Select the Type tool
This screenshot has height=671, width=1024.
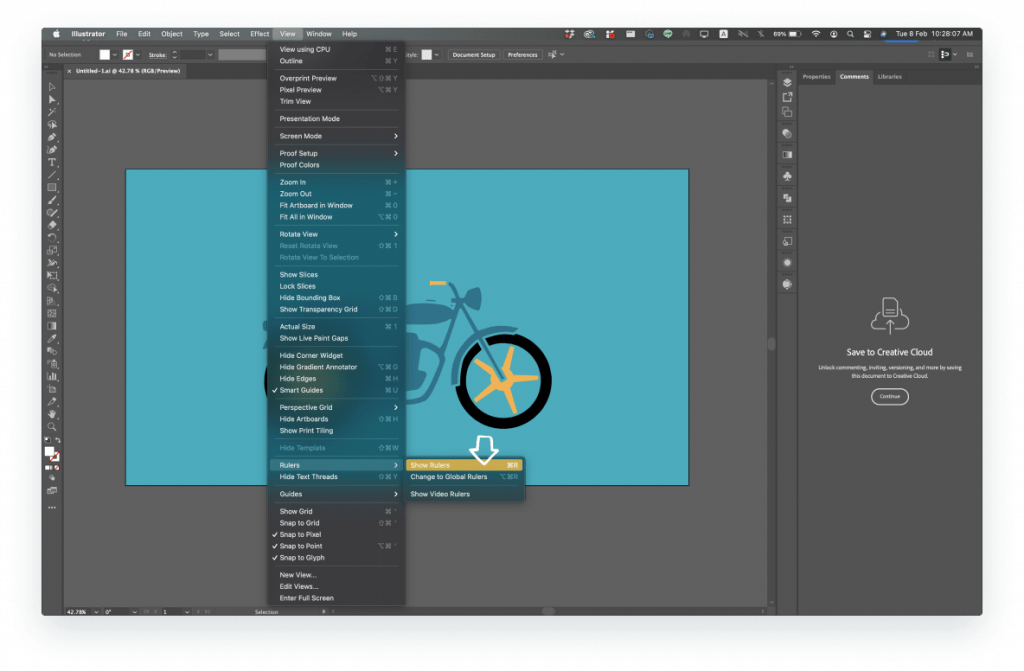click(x=52, y=161)
